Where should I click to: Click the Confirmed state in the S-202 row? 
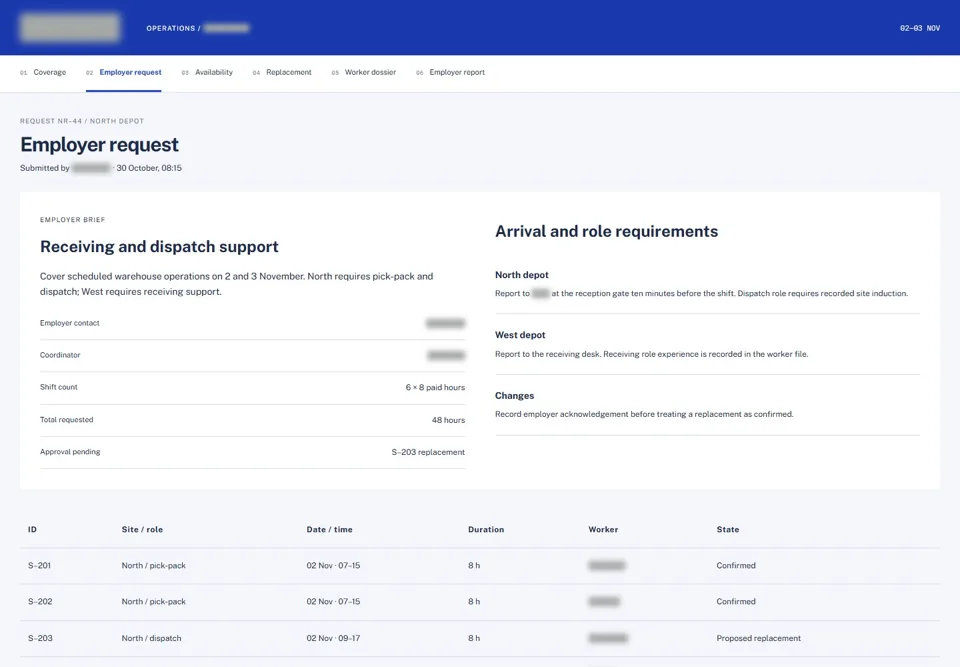736,601
